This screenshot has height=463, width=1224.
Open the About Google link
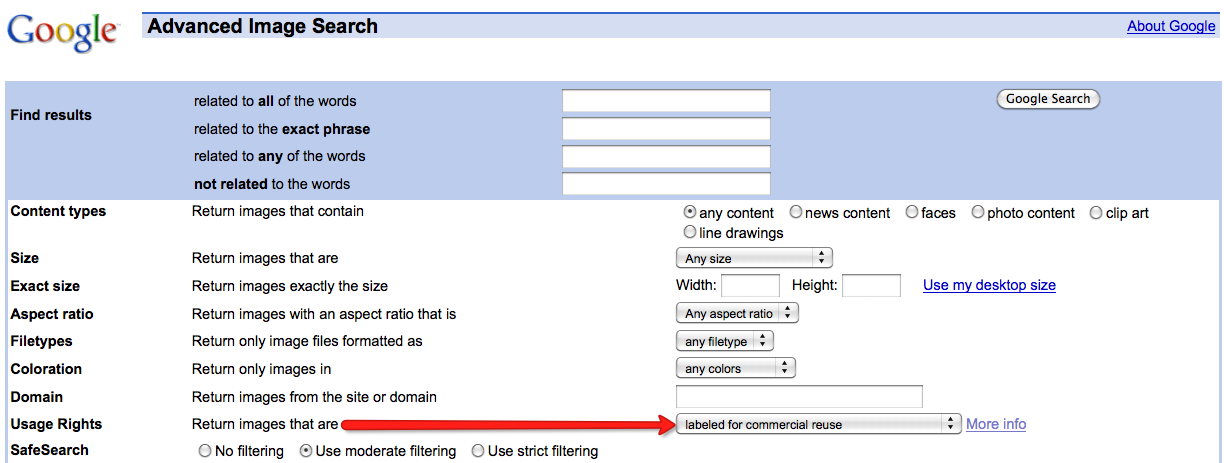[1170, 26]
